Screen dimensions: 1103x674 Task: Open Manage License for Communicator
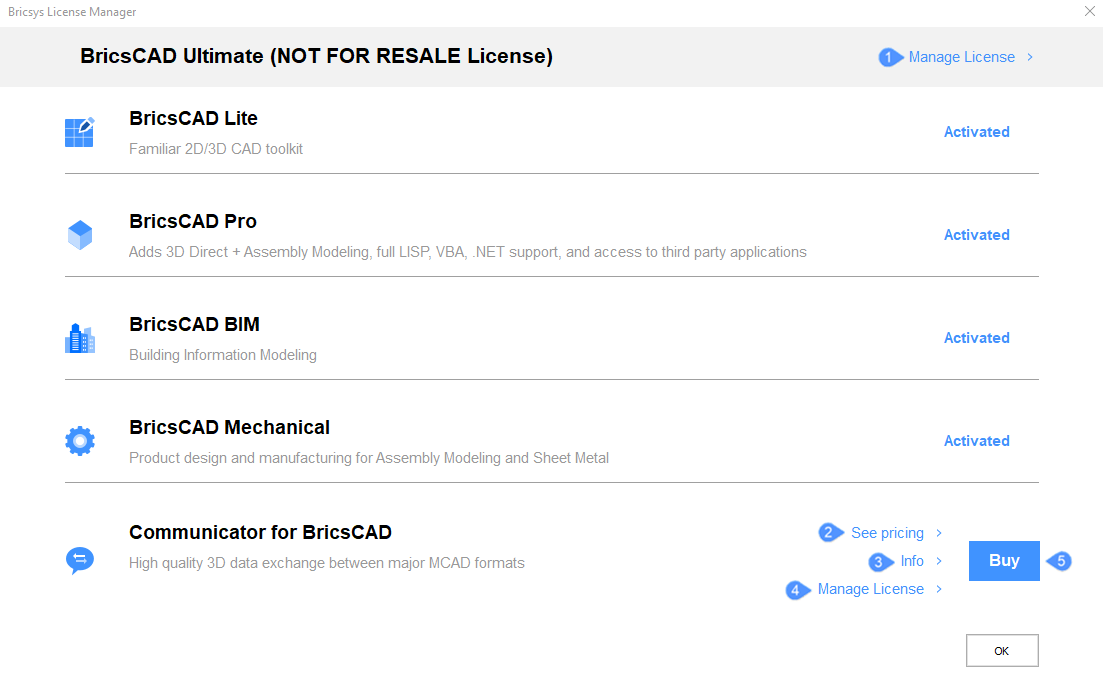tap(870, 589)
